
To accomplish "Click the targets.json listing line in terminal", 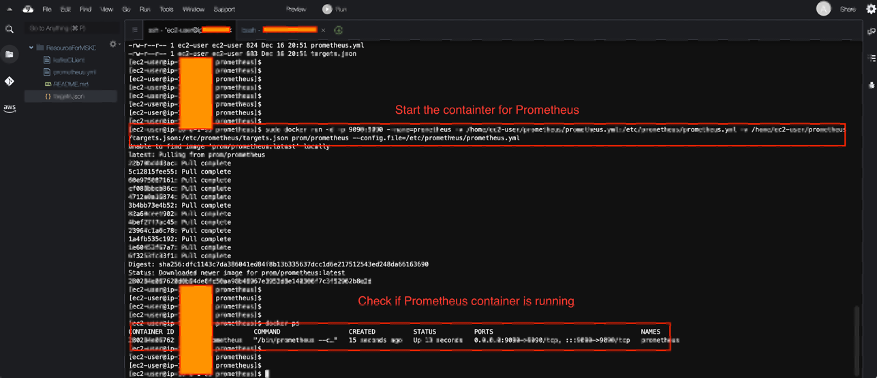I will pos(242,54).
